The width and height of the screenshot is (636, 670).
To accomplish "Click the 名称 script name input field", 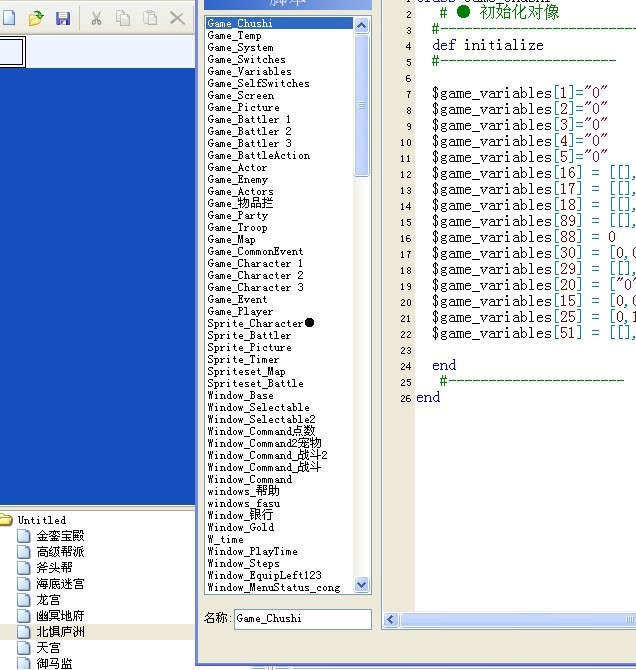I will [x=303, y=619].
